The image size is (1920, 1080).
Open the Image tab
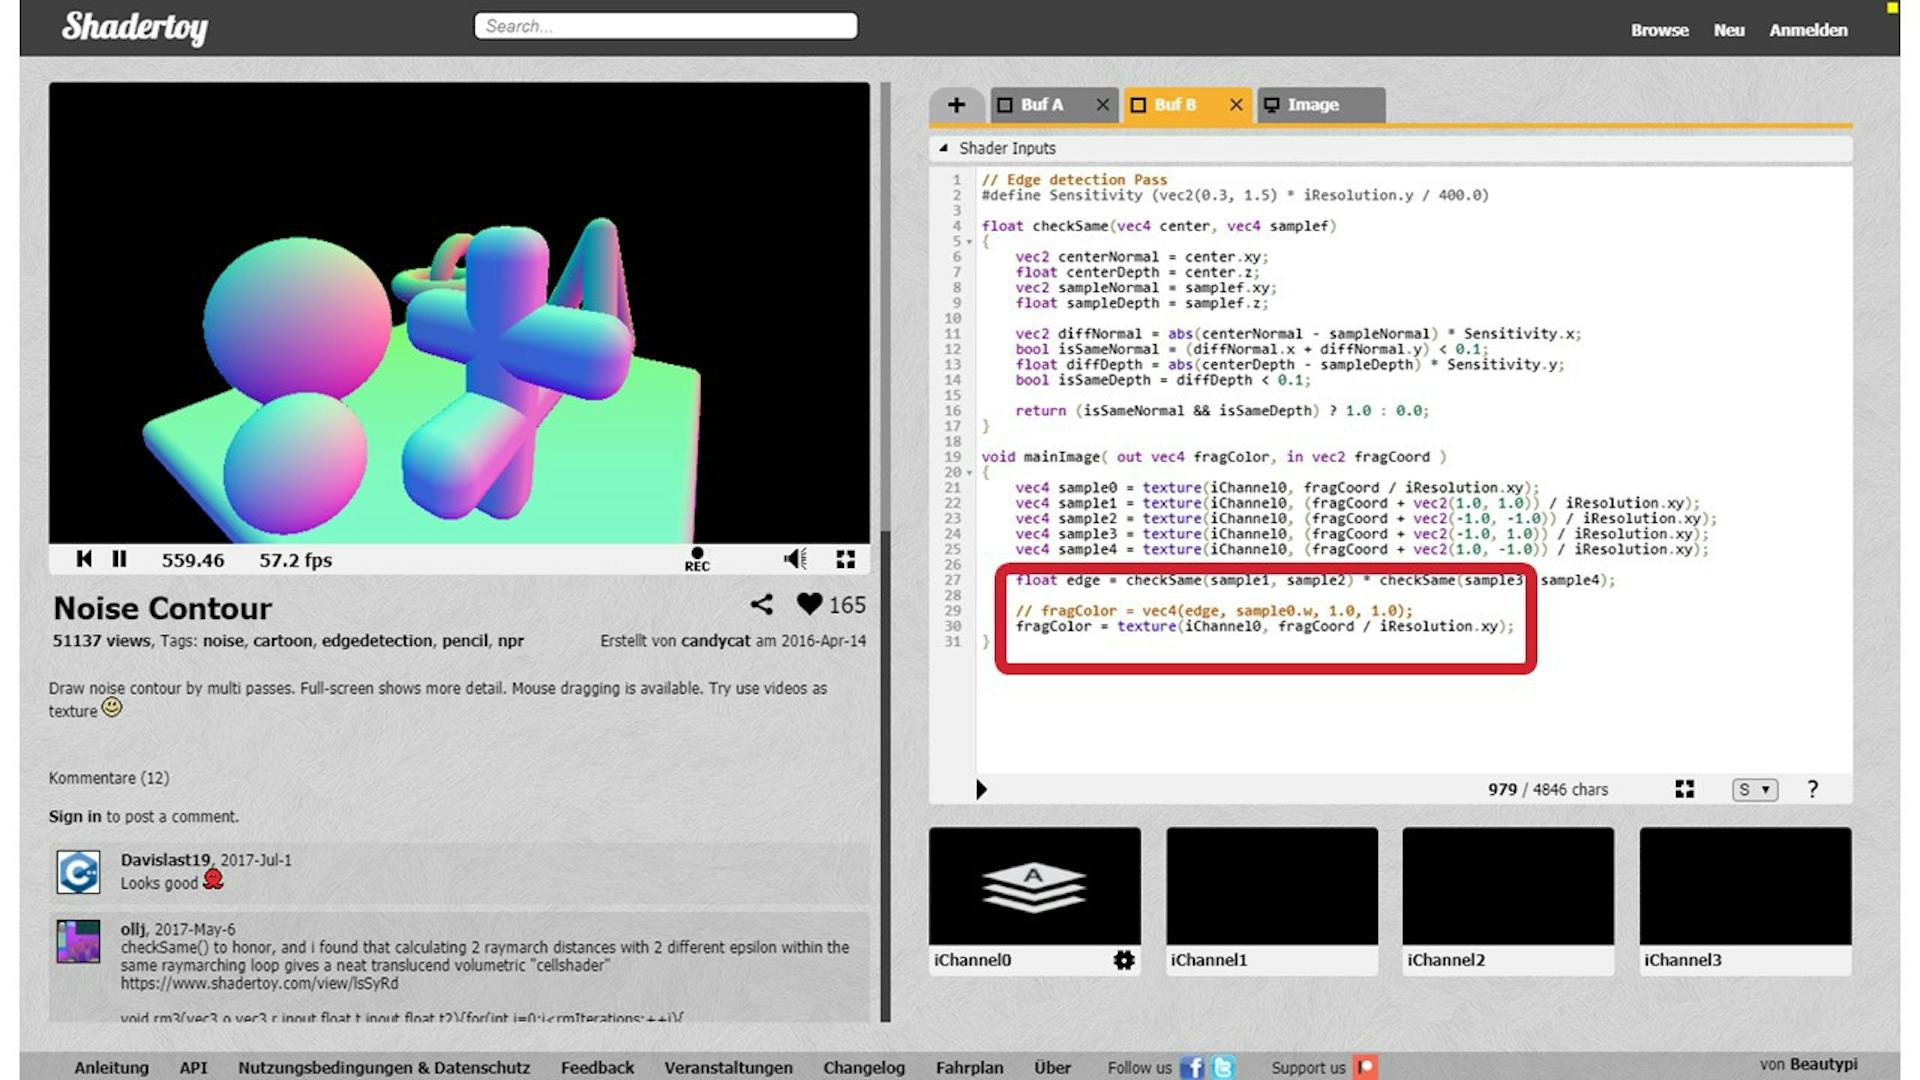pos(1315,104)
